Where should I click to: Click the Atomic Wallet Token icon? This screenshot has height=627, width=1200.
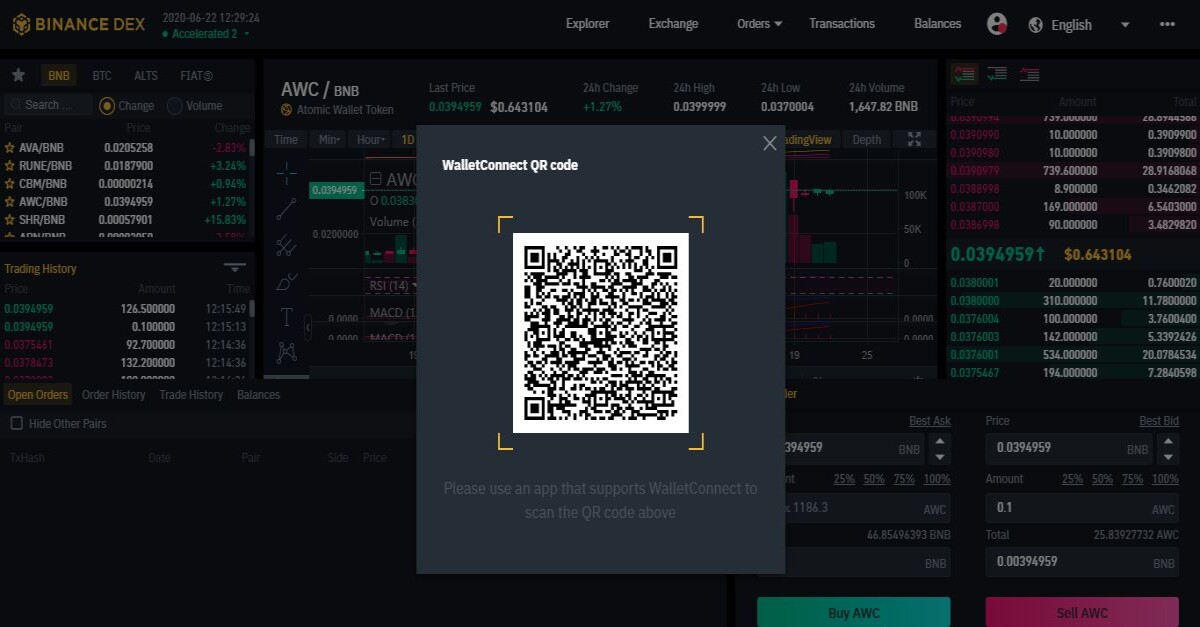click(287, 110)
